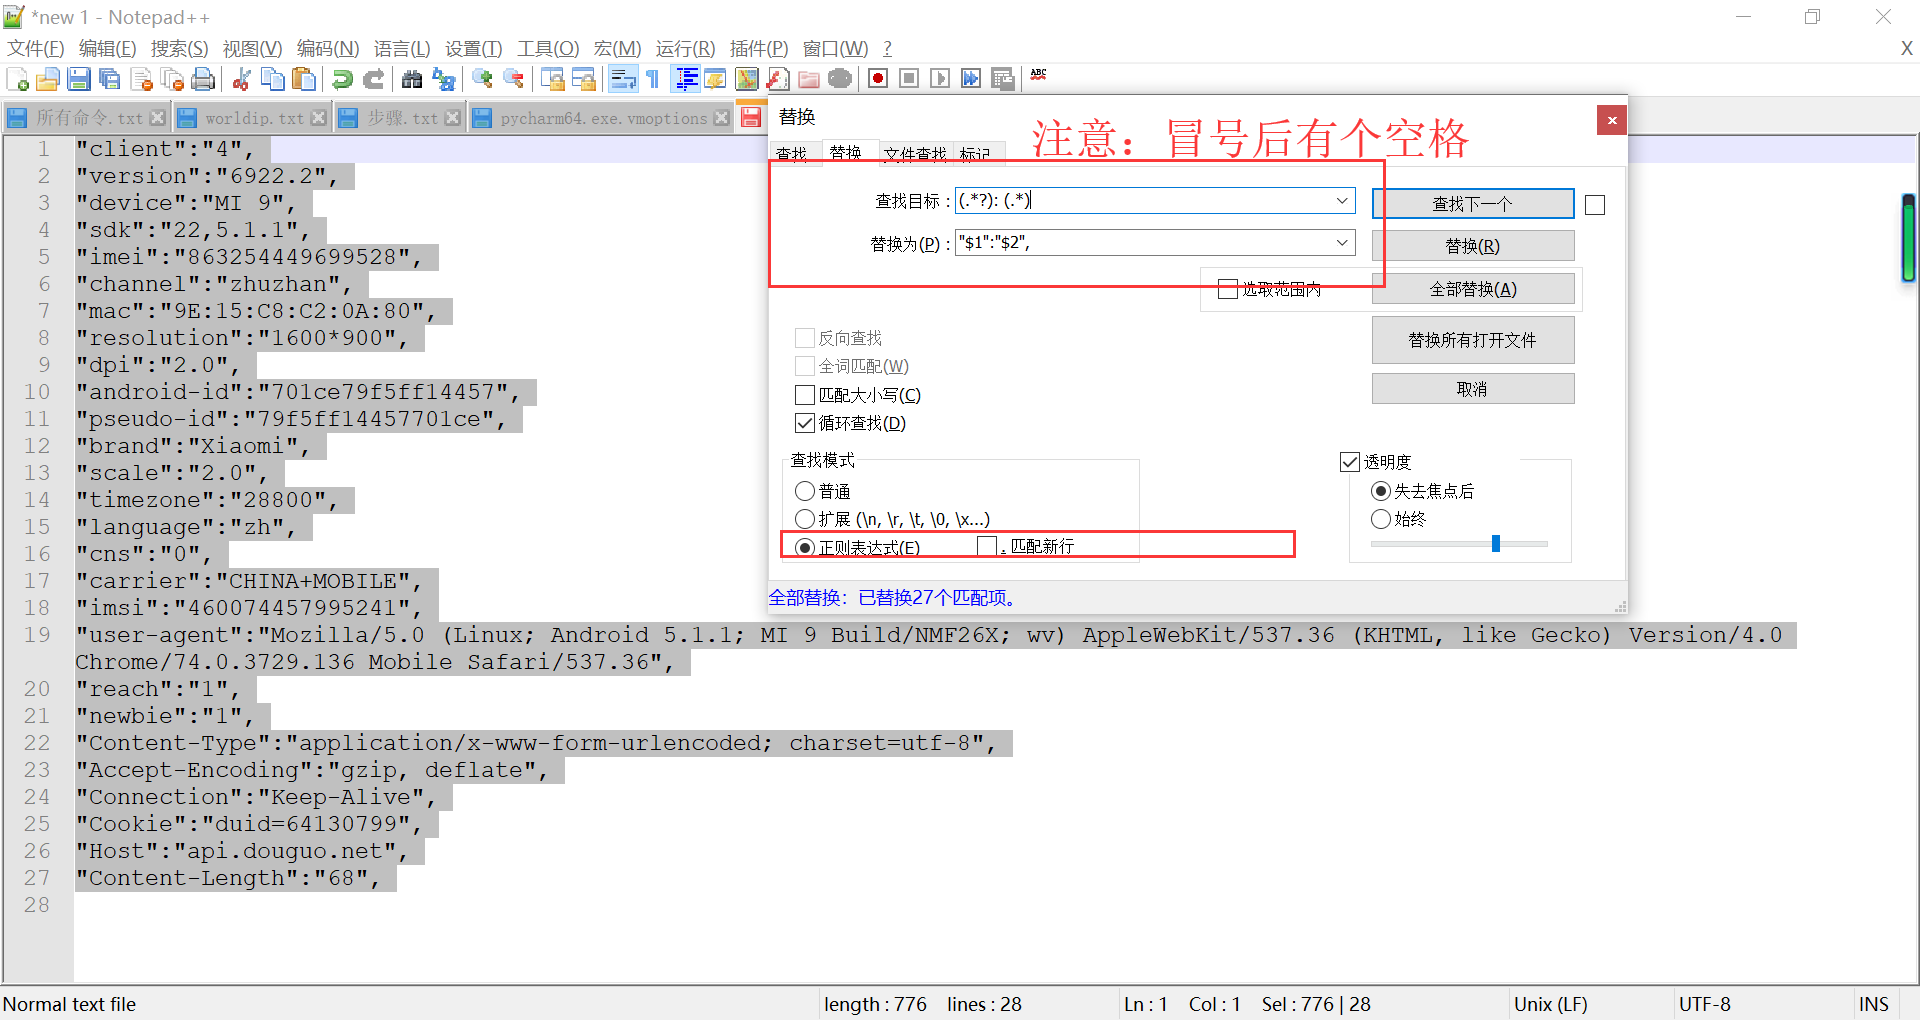Open the Function List panel icon
The width and height of the screenshot is (1920, 1020).
click(778, 79)
